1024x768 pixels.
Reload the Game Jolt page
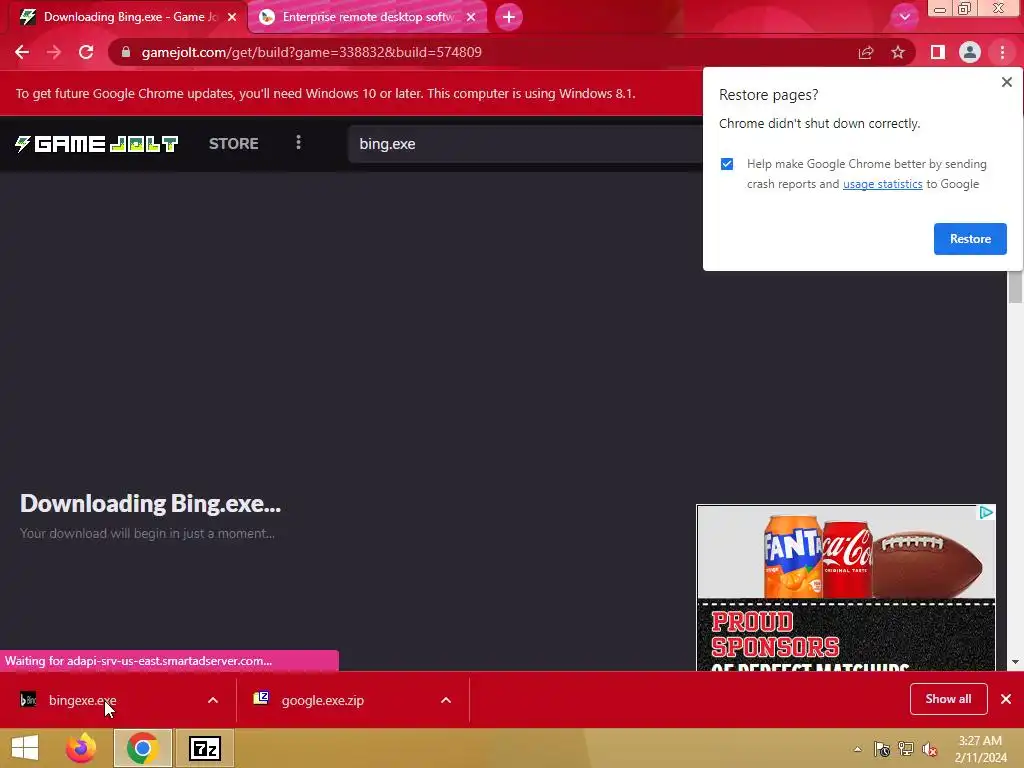tap(86, 52)
